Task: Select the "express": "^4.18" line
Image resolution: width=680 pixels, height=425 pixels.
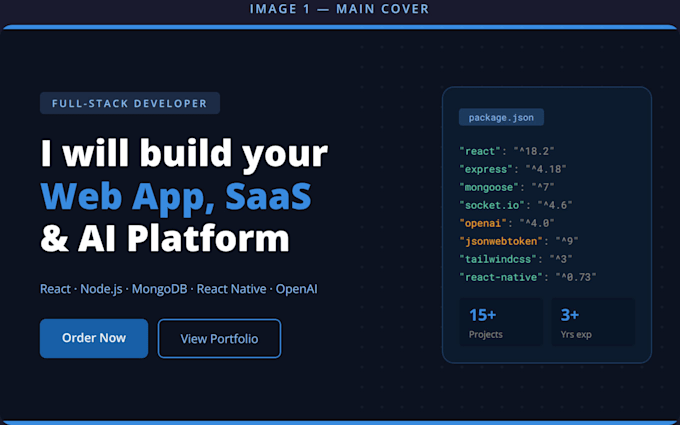Action: pyautogui.click(x=513, y=169)
